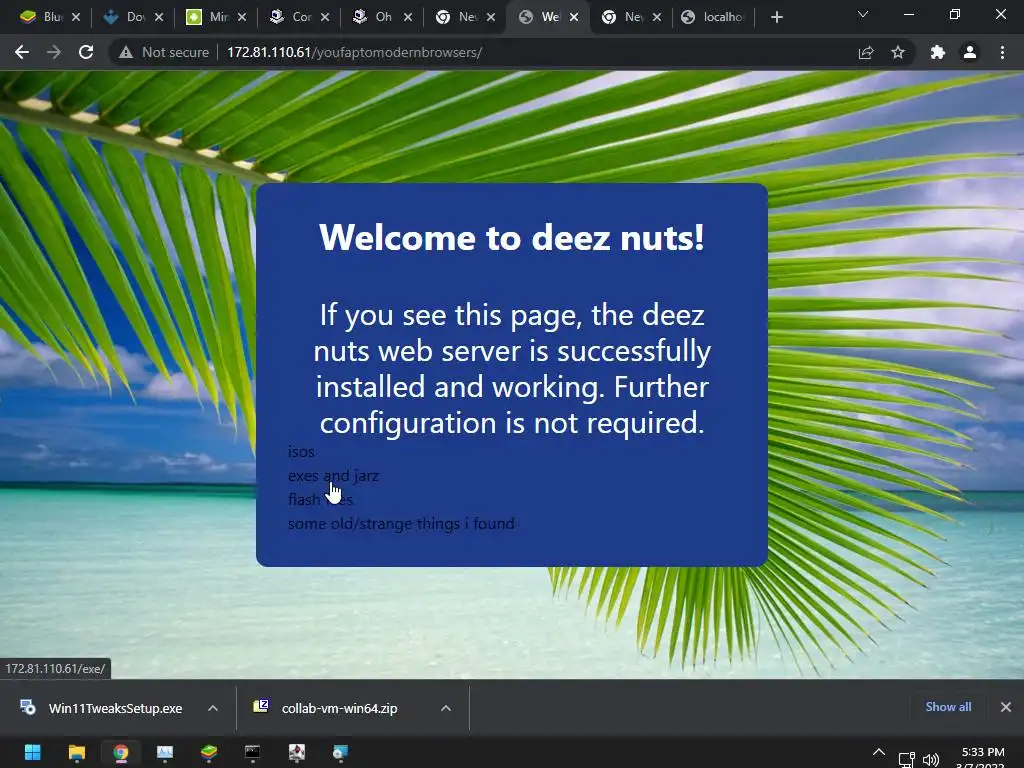The width and height of the screenshot is (1024, 768).
Task: Open the exes and jarz link
Action: (x=333, y=475)
